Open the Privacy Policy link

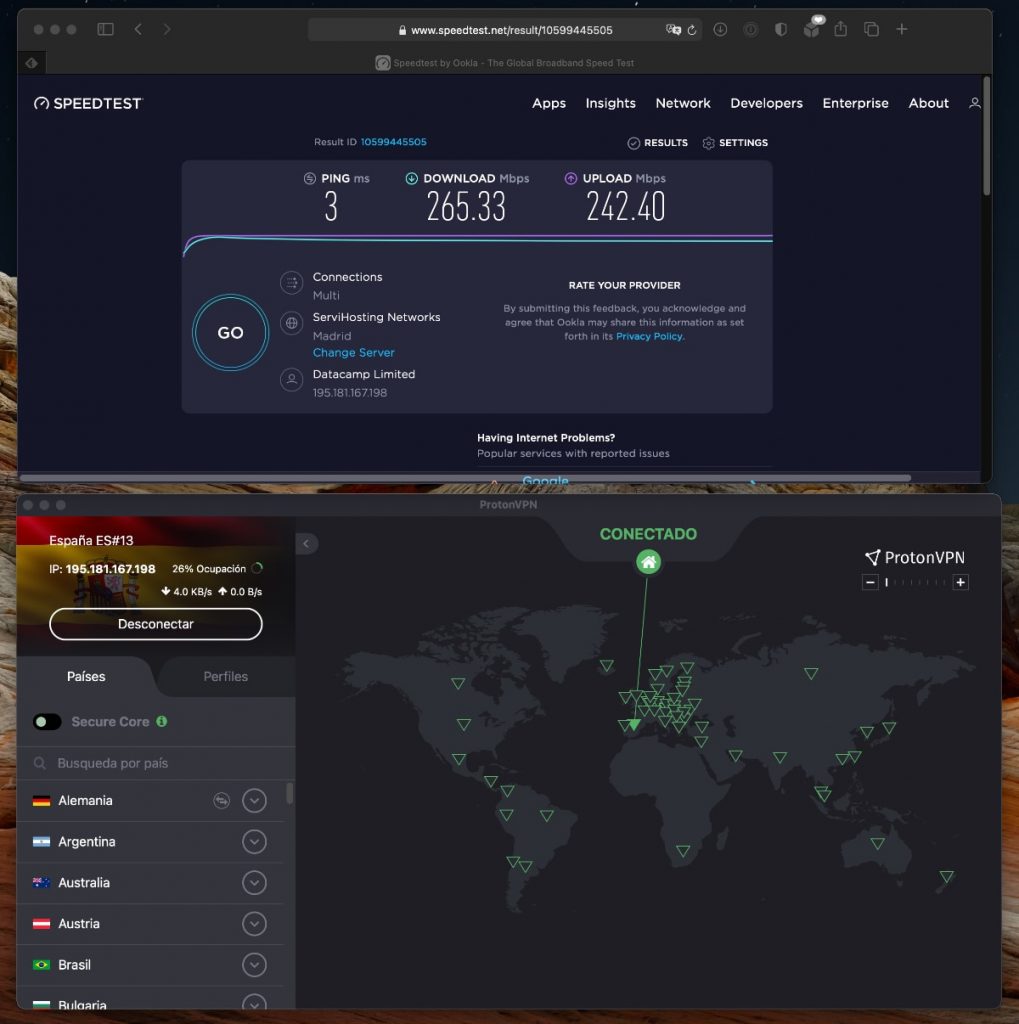point(649,336)
